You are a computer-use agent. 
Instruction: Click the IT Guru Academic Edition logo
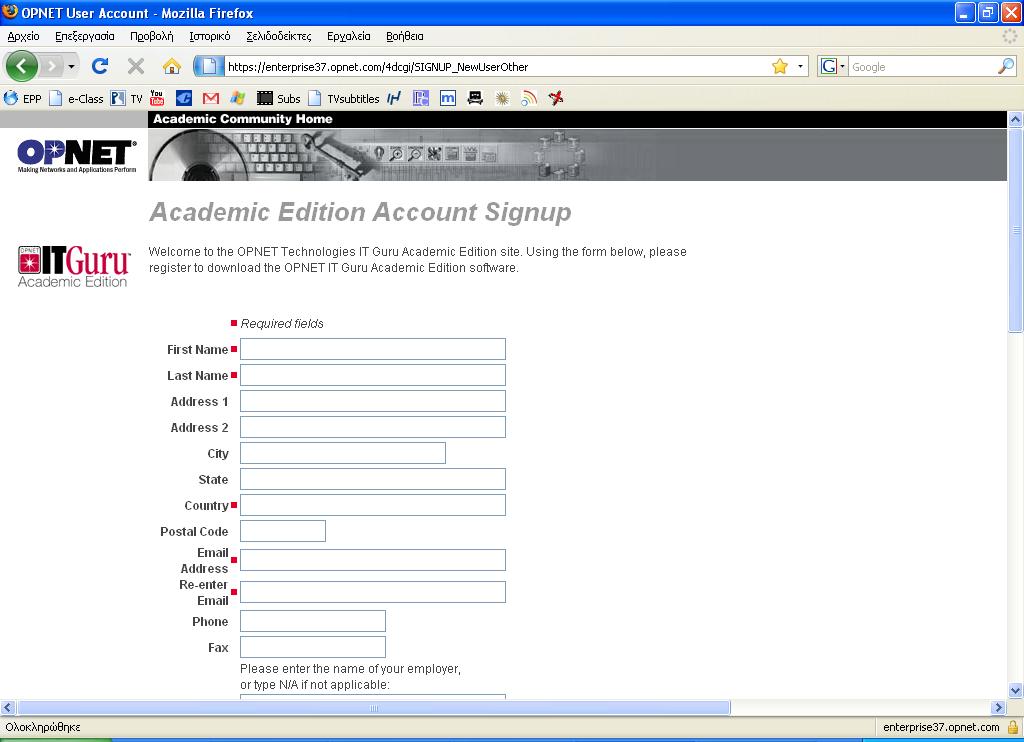[74, 266]
